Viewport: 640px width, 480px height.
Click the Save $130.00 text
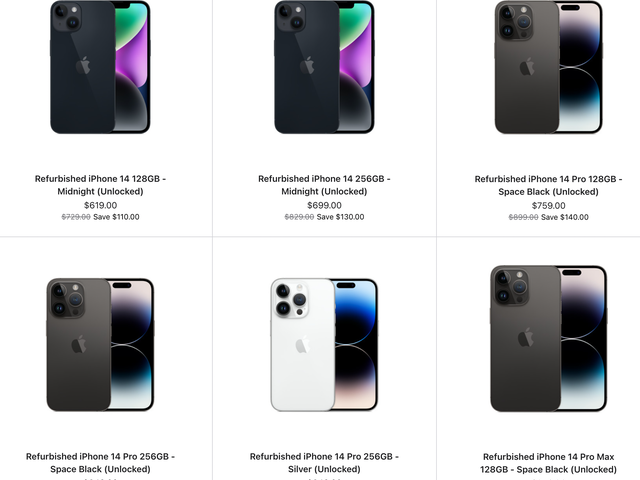(x=340, y=217)
